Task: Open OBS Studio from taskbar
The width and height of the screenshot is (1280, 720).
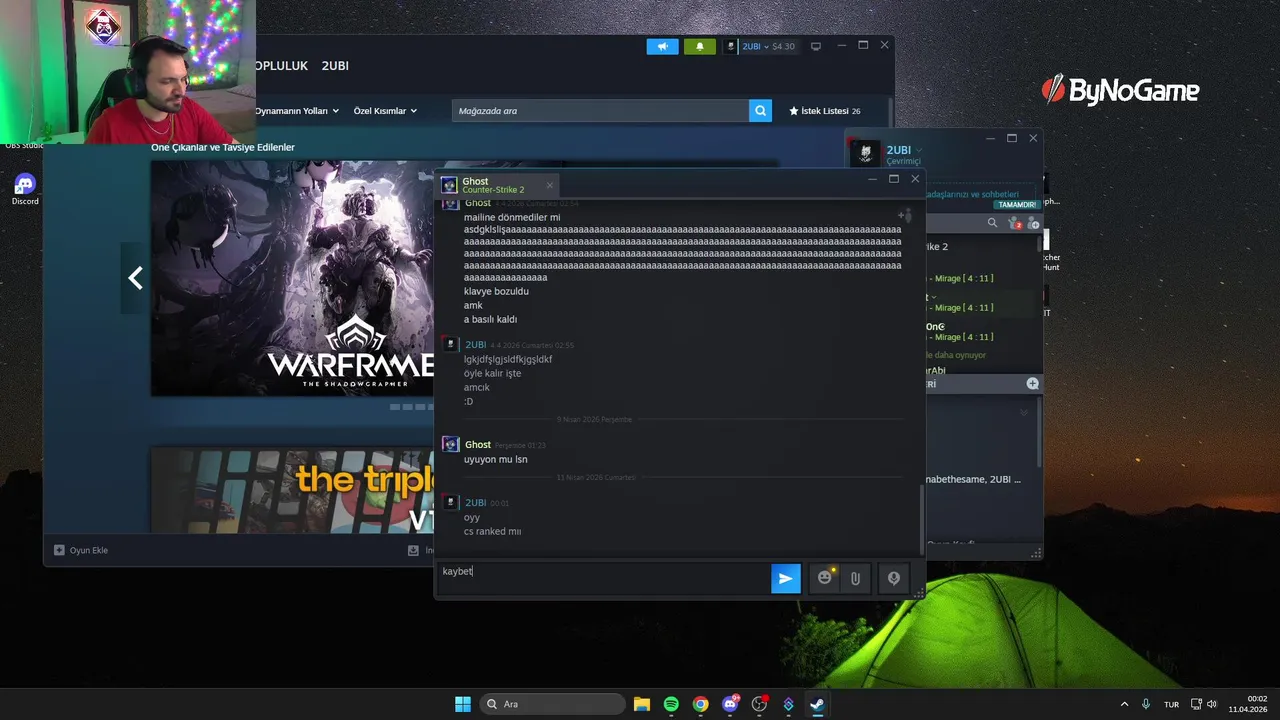Action: pos(759,704)
